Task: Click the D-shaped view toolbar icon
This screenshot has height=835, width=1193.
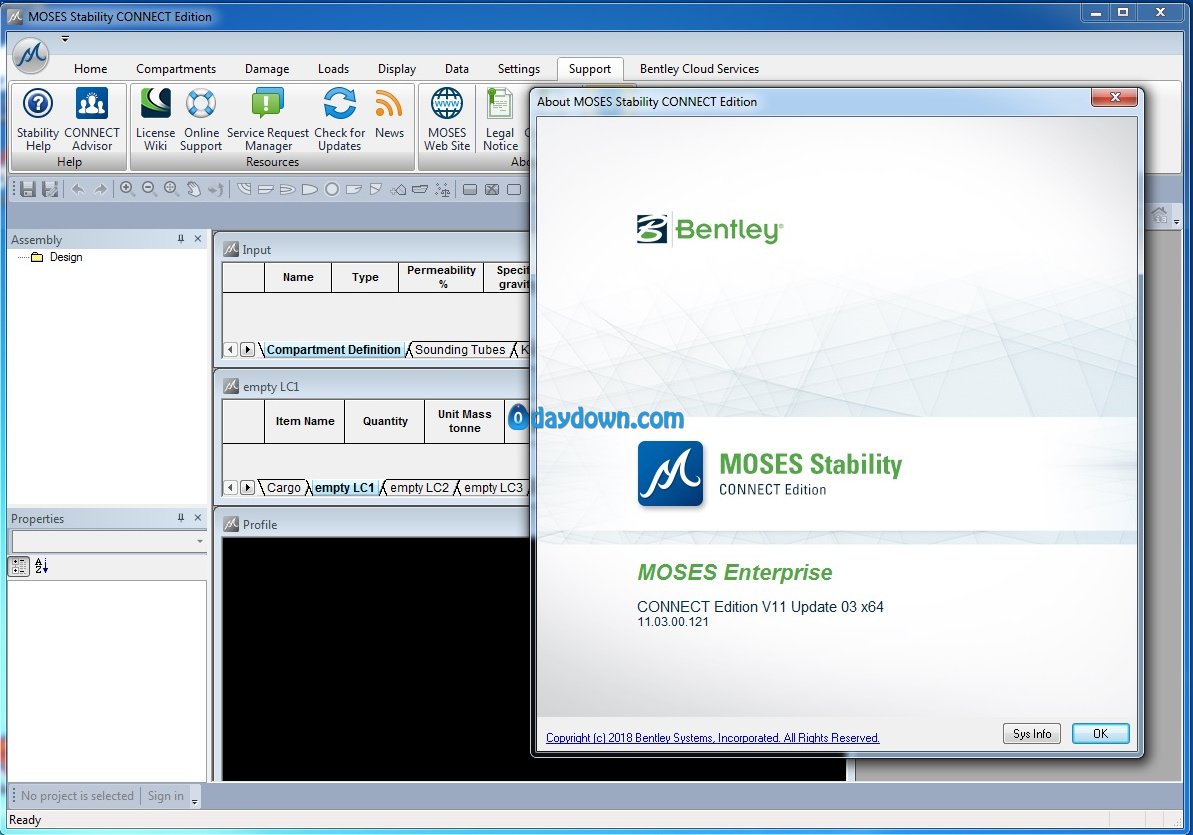Action: tap(310, 190)
